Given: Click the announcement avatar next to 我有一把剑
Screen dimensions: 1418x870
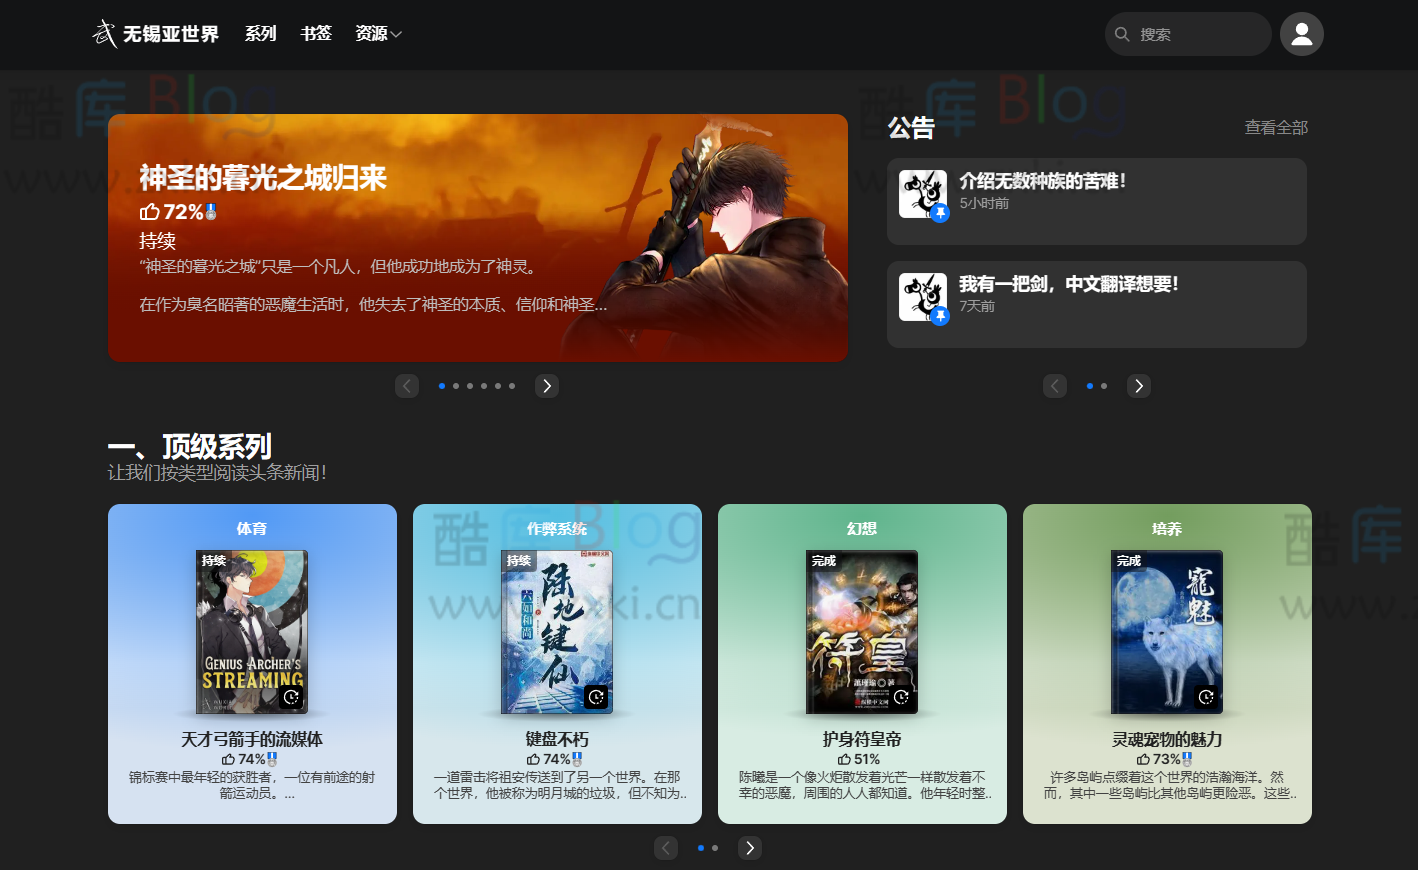Looking at the screenshot, I should coord(922,297).
